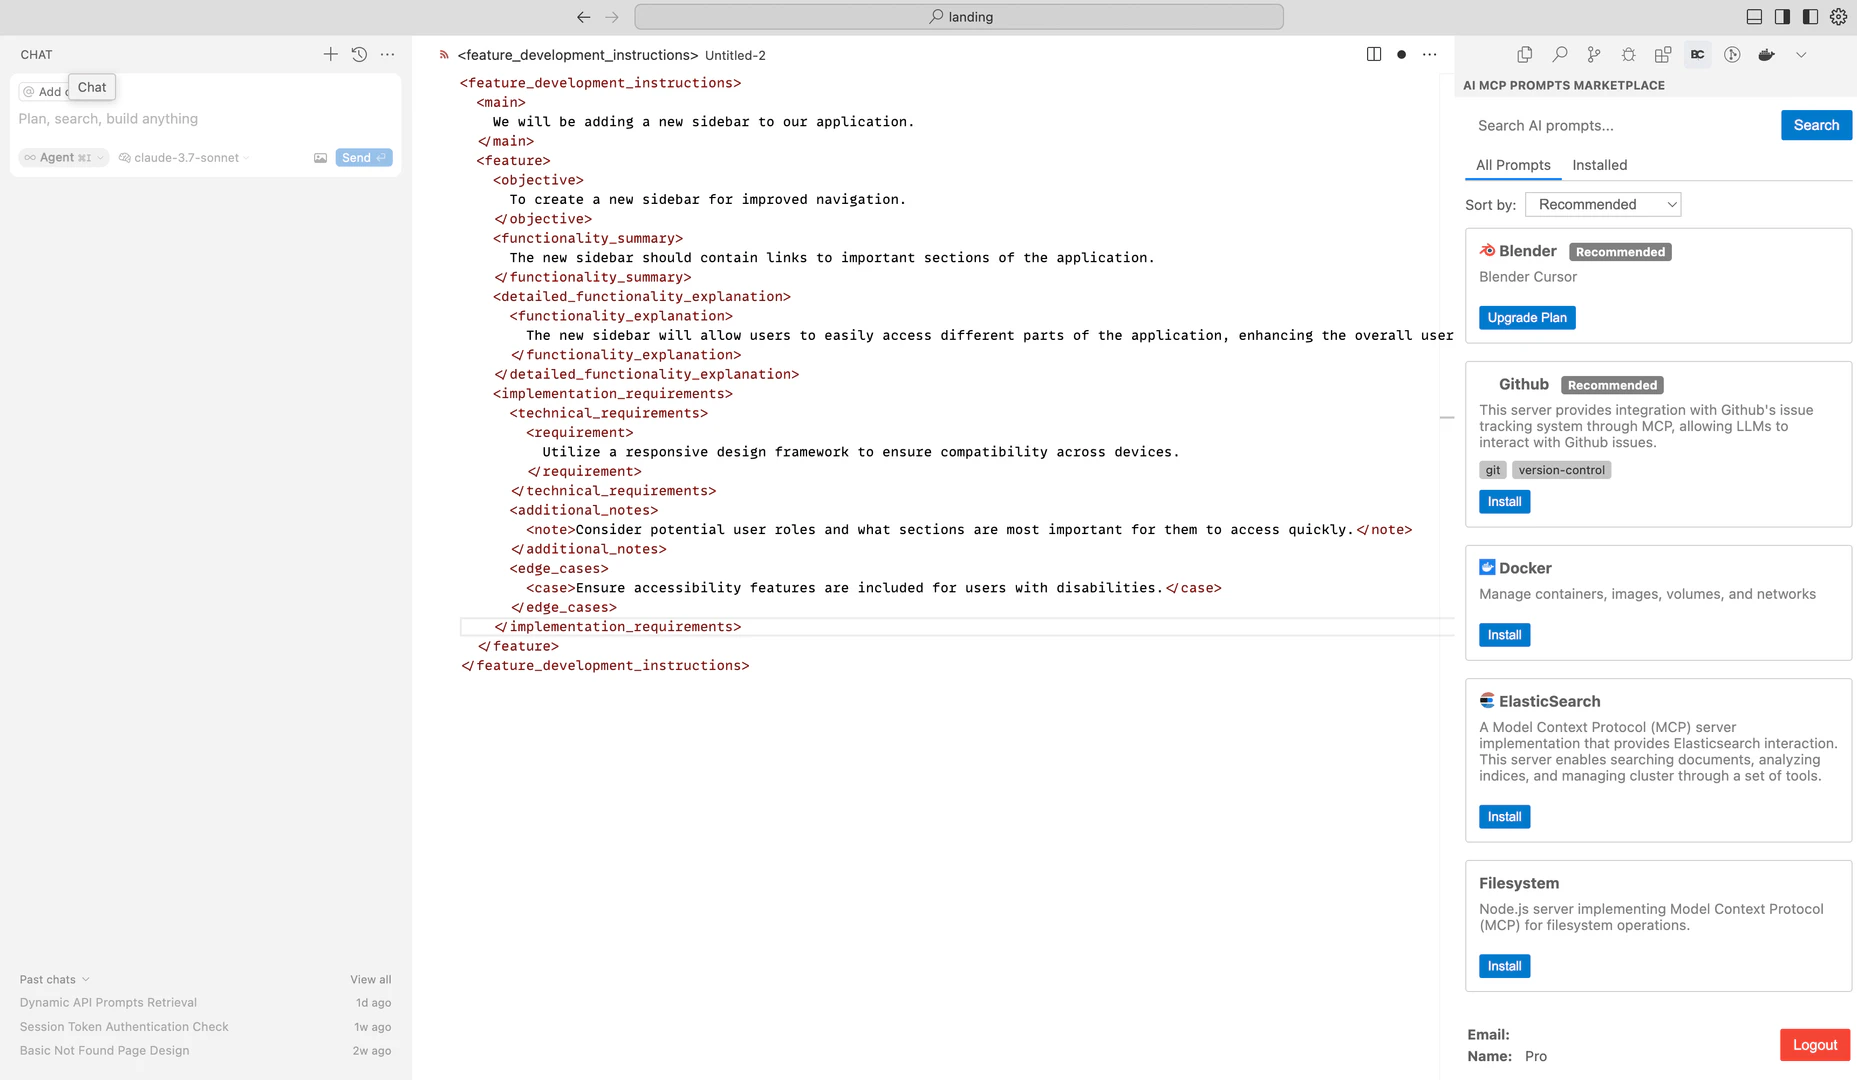Open the Run and Debug bug icon
1857x1080 pixels.
(x=1628, y=55)
